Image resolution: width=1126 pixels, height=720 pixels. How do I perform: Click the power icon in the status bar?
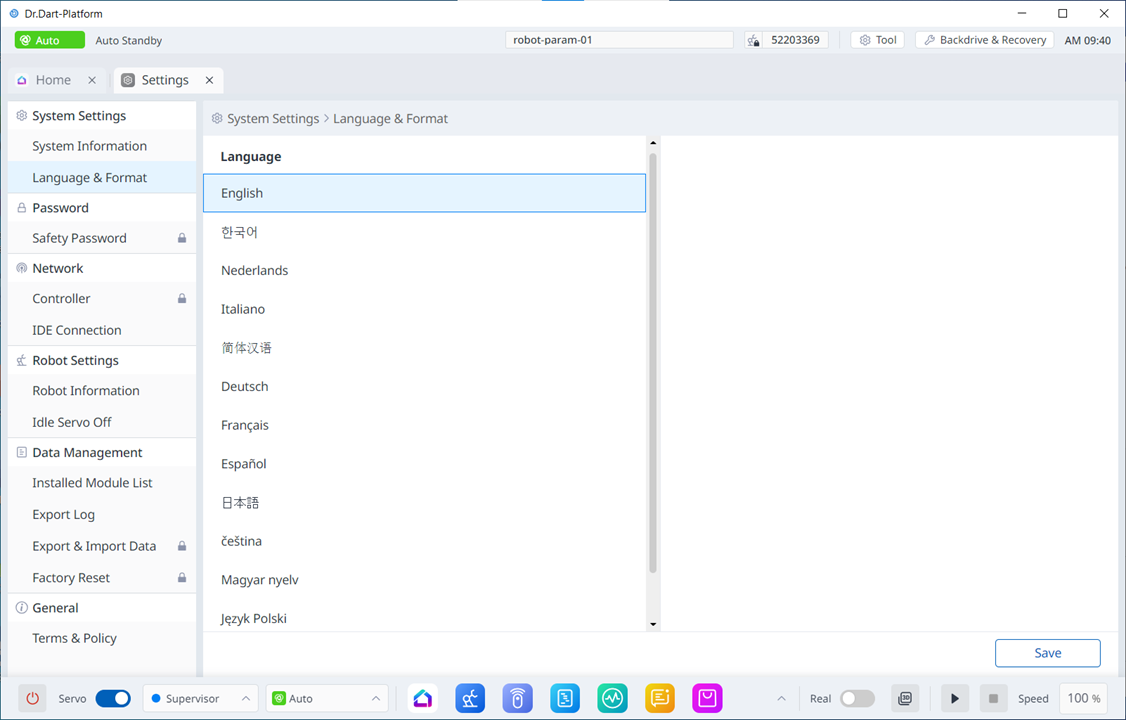click(x=30, y=698)
